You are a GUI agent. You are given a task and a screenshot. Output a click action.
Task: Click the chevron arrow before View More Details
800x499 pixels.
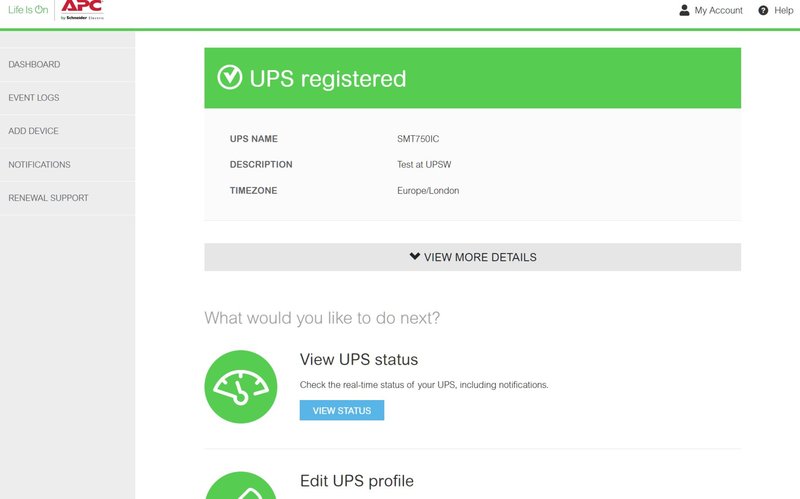(415, 256)
